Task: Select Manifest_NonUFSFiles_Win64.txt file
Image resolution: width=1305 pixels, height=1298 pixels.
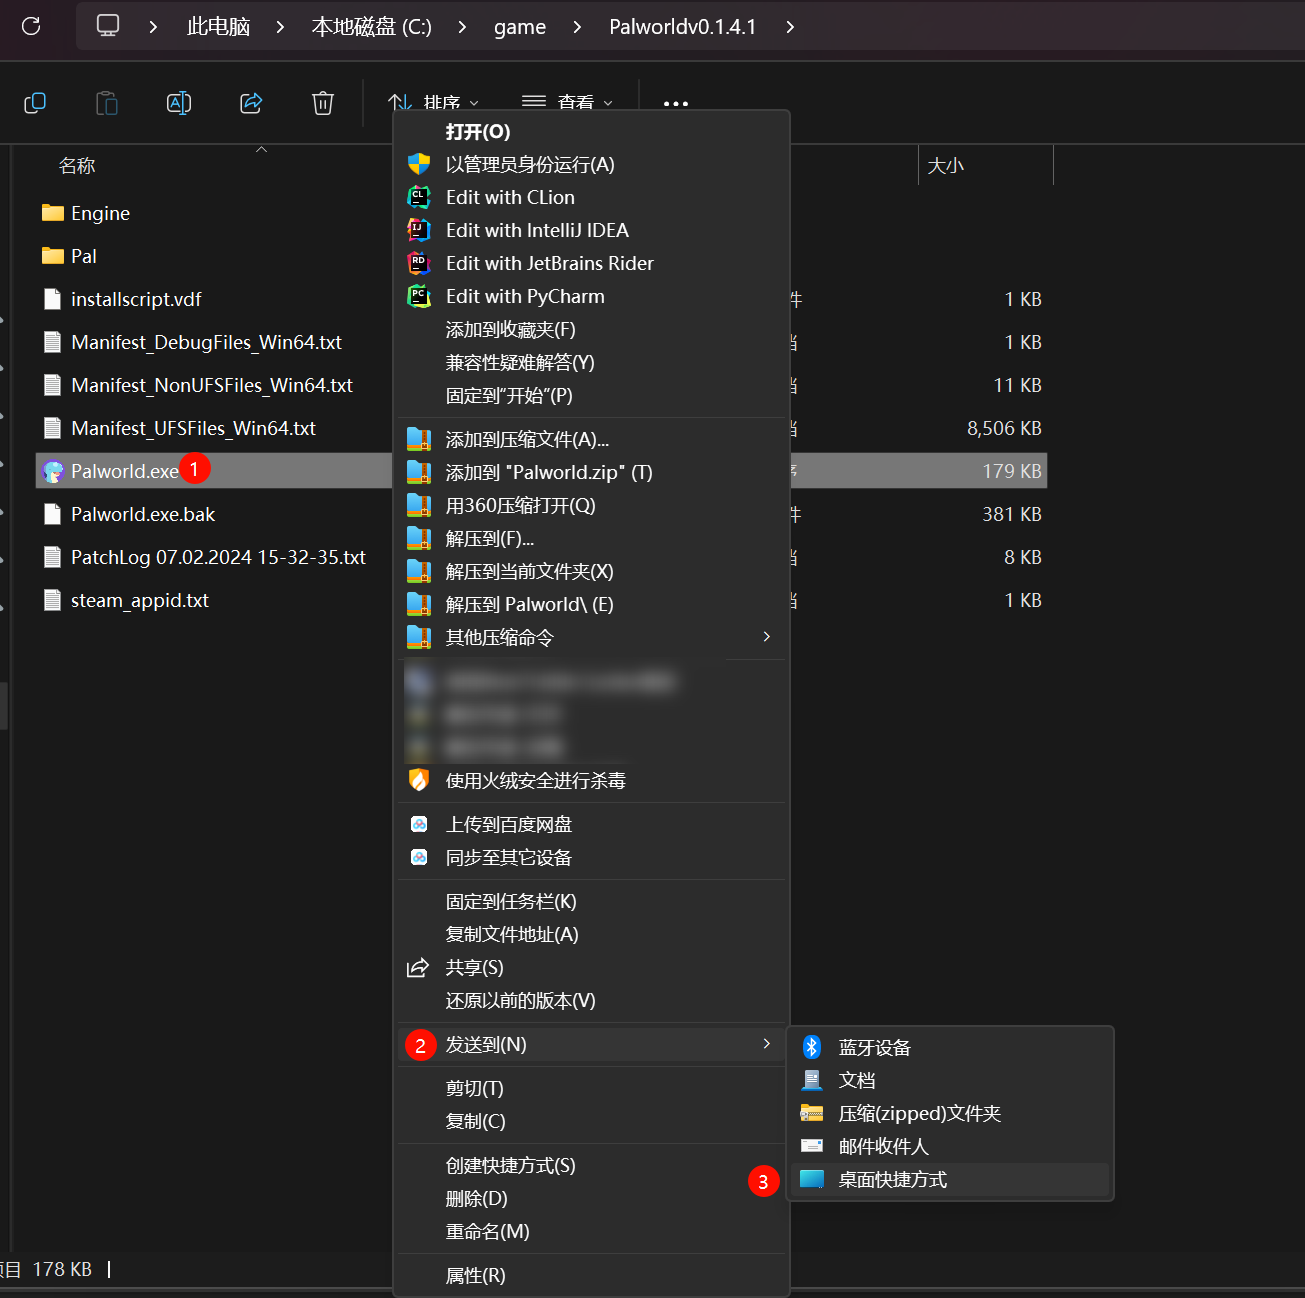Action: (212, 385)
